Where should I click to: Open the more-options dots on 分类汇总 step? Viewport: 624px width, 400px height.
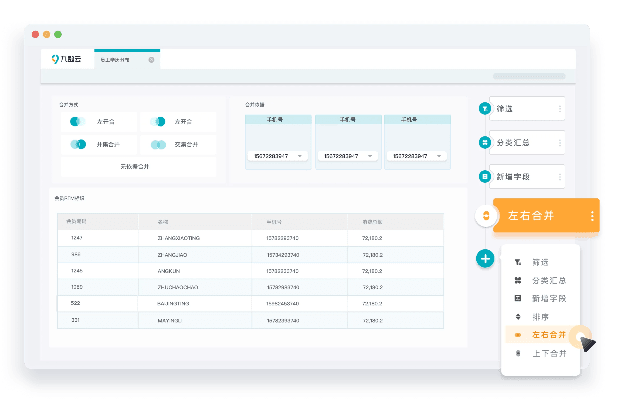coord(560,142)
